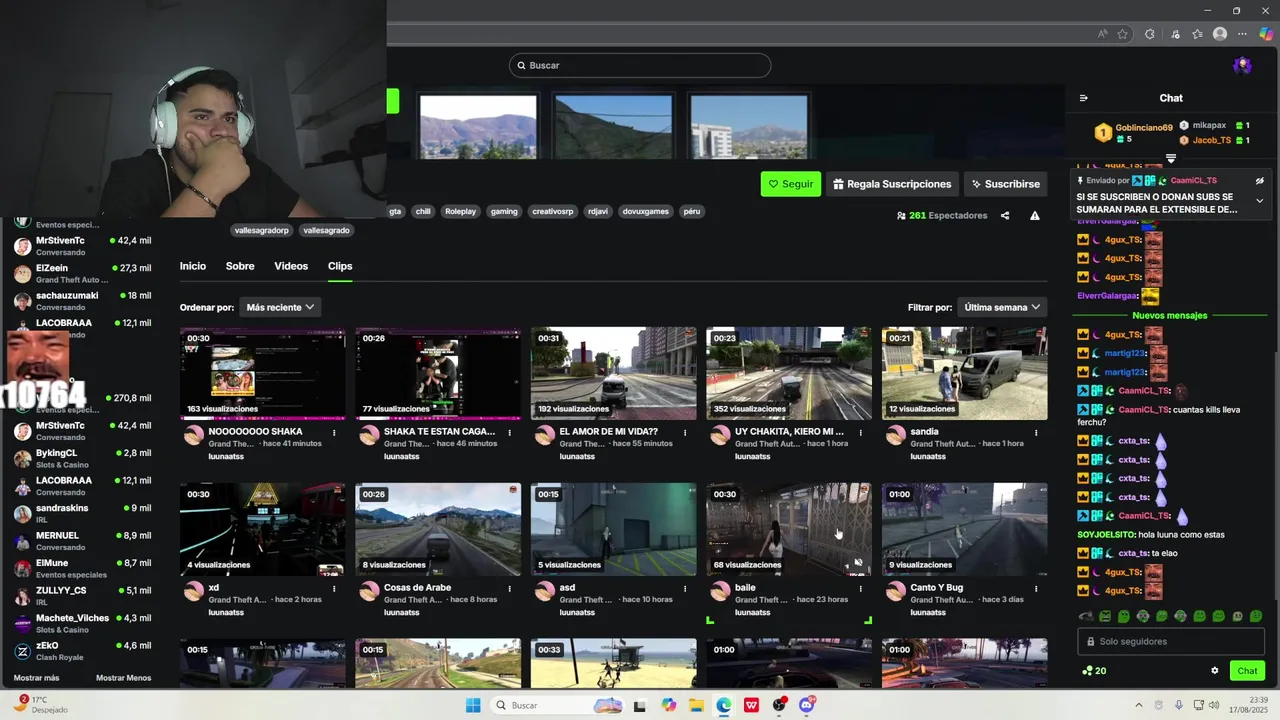Image resolution: width=1280 pixels, height=720 pixels.
Task: Click Goblinciano69 top gifter name
Action: (1144, 128)
